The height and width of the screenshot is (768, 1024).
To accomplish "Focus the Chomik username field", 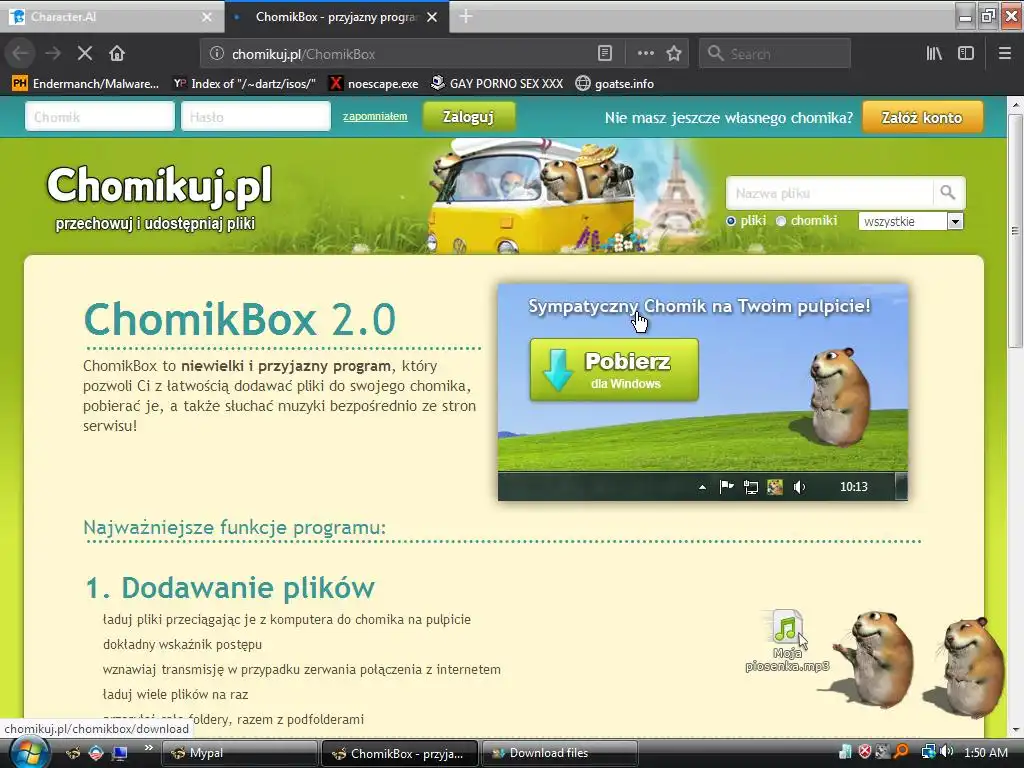I will [x=100, y=117].
